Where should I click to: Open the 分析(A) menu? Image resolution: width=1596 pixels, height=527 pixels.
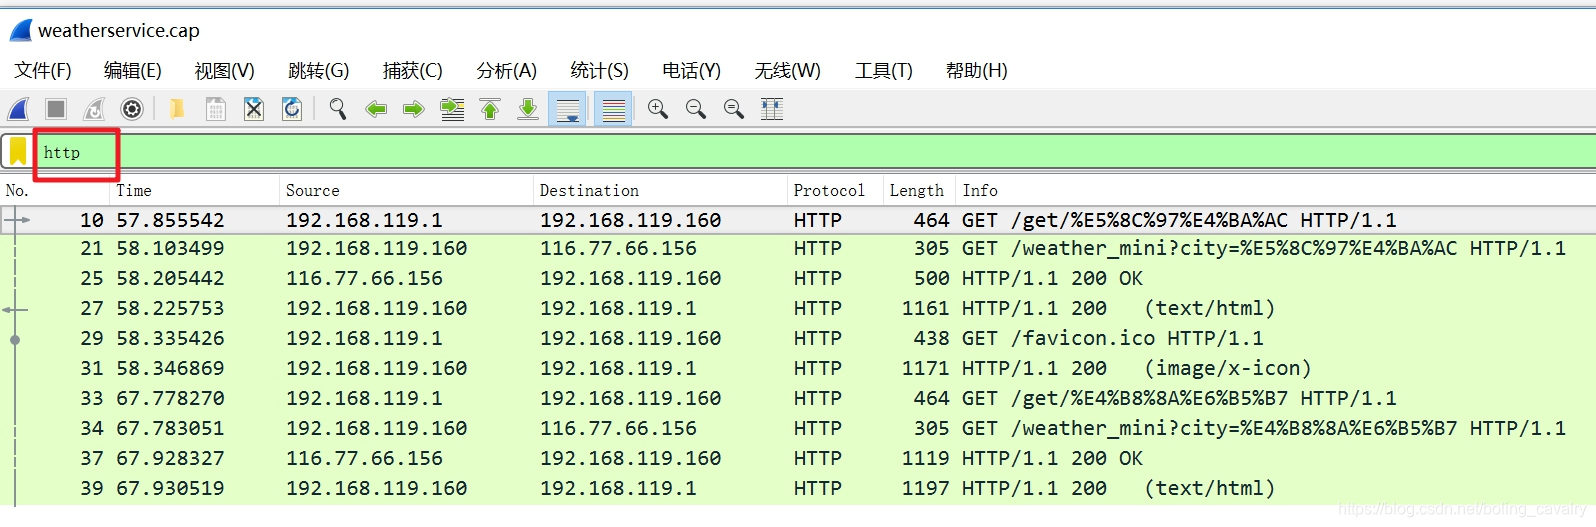coord(506,71)
